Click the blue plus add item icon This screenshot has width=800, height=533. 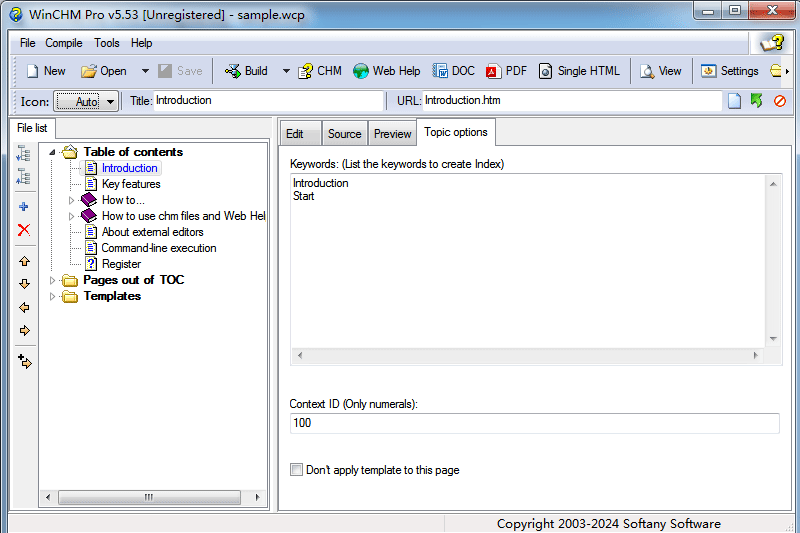(23, 207)
